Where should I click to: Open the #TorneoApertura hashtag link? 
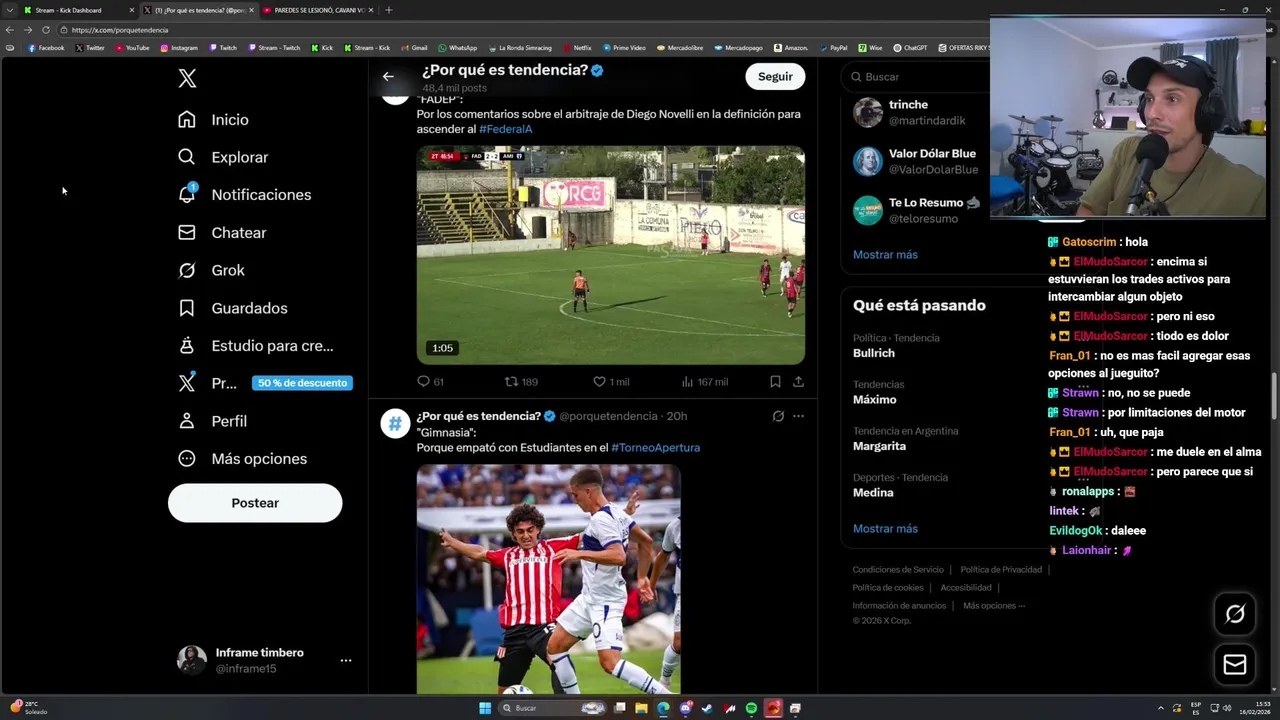(x=655, y=448)
